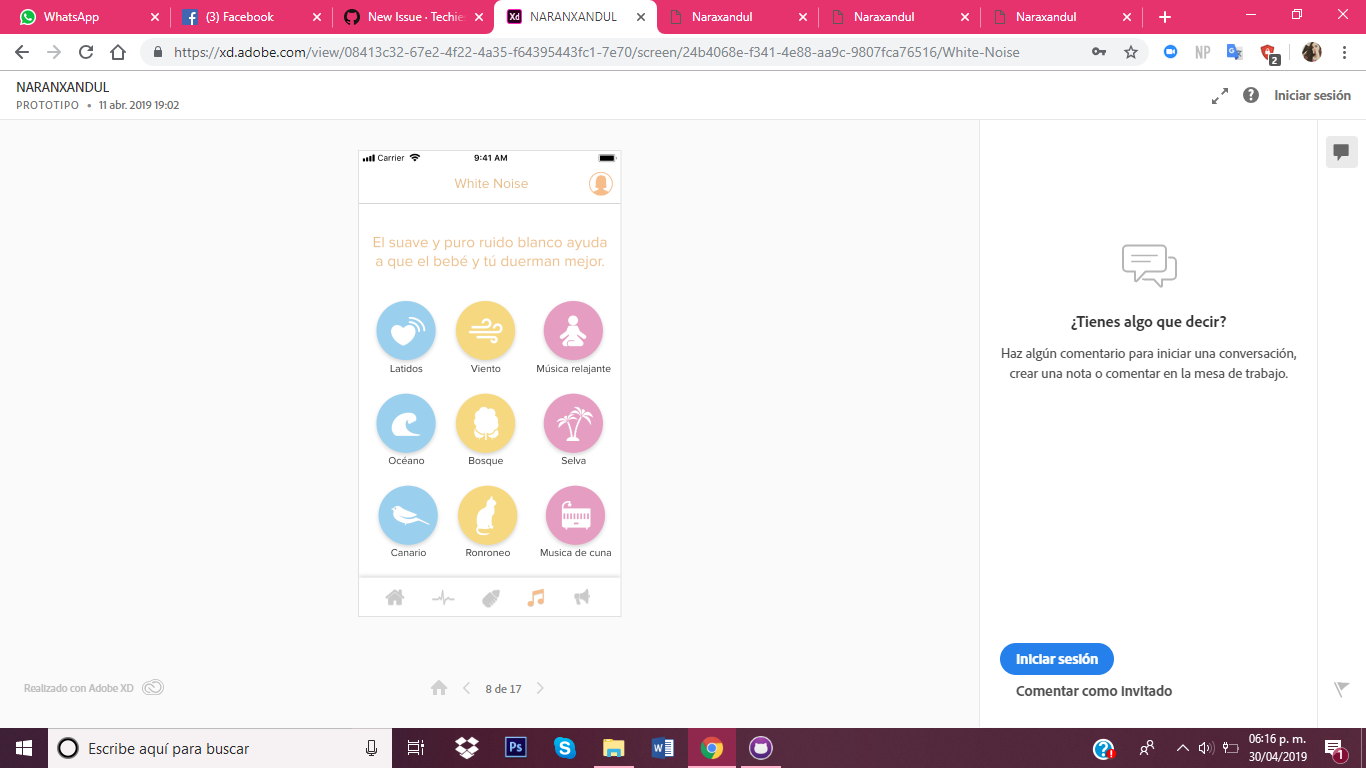The image size is (1366, 768).
Task: Click the saved password key icon
Action: [1099, 52]
